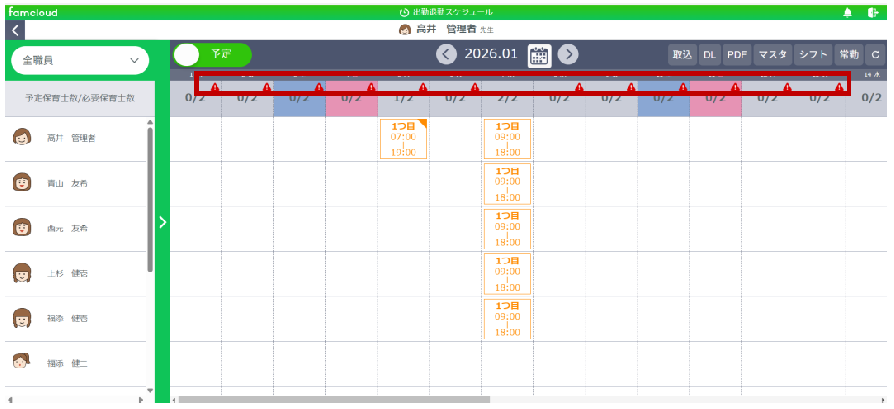This screenshot has width=894, height=409.
Task: Open the マスタ menu
Action: 772,55
